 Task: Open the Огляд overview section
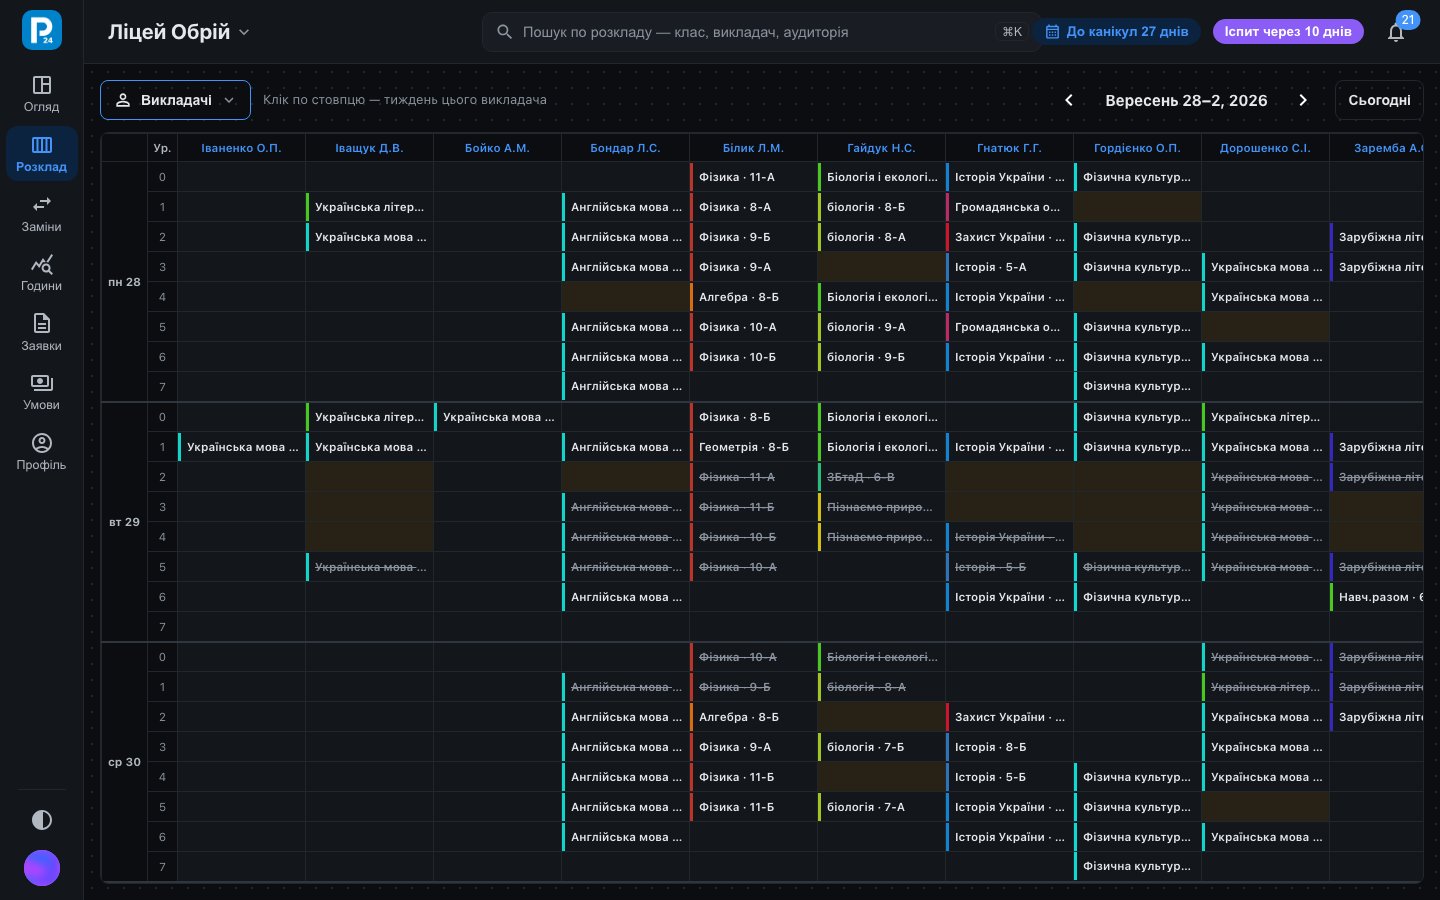click(x=41, y=94)
